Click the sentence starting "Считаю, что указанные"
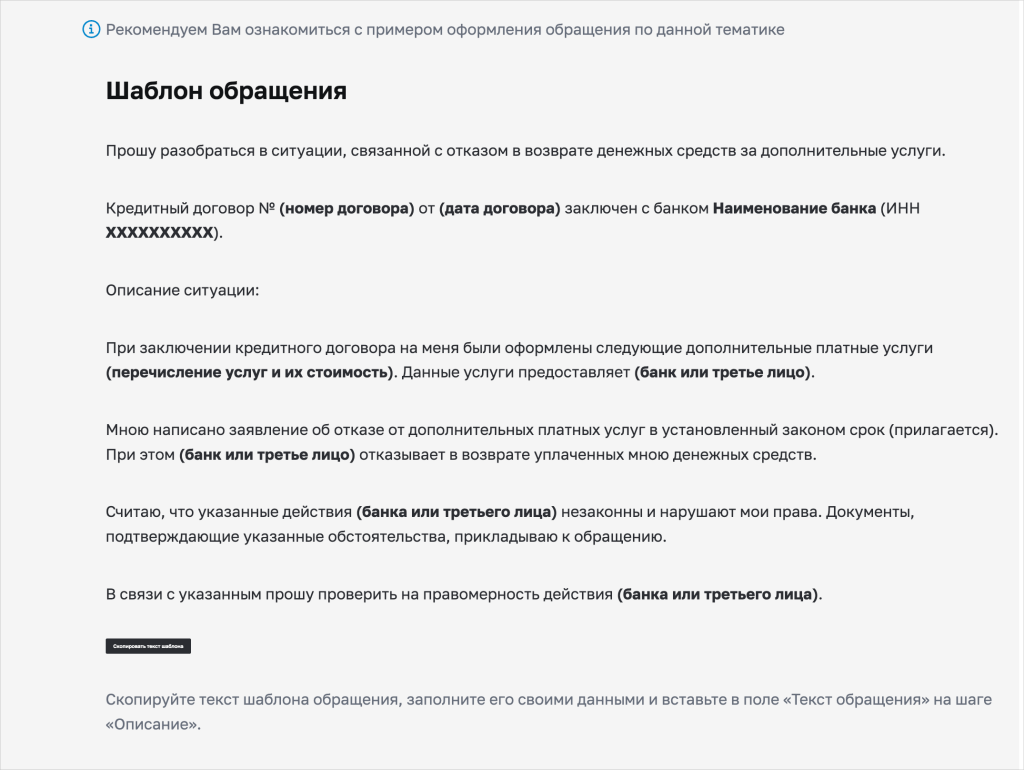This screenshot has height=770, width=1024. [x=230, y=512]
